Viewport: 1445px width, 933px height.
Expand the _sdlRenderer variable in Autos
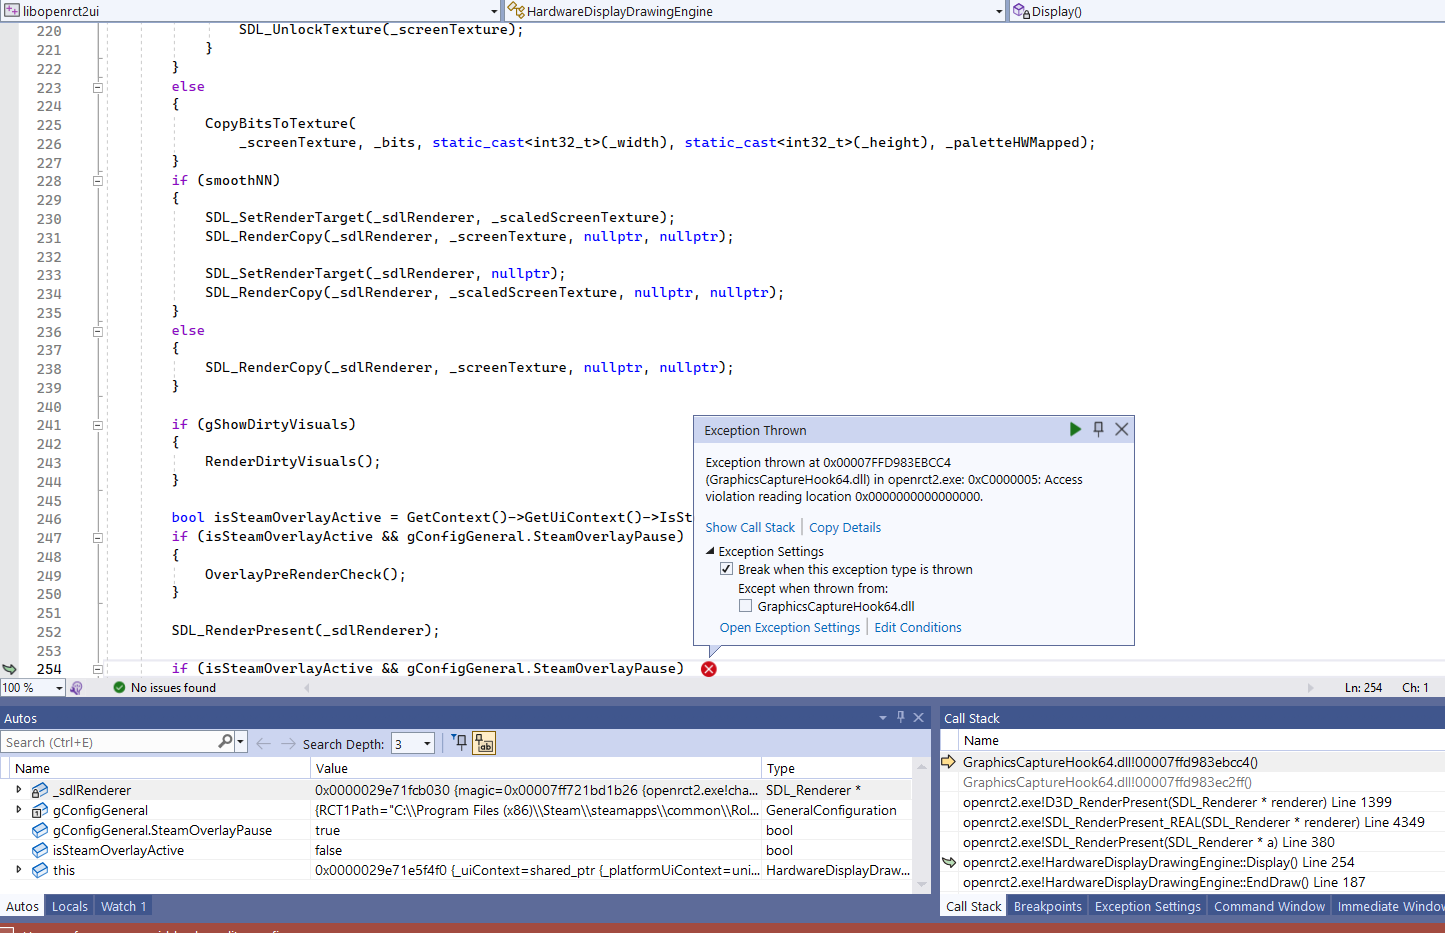point(18,790)
